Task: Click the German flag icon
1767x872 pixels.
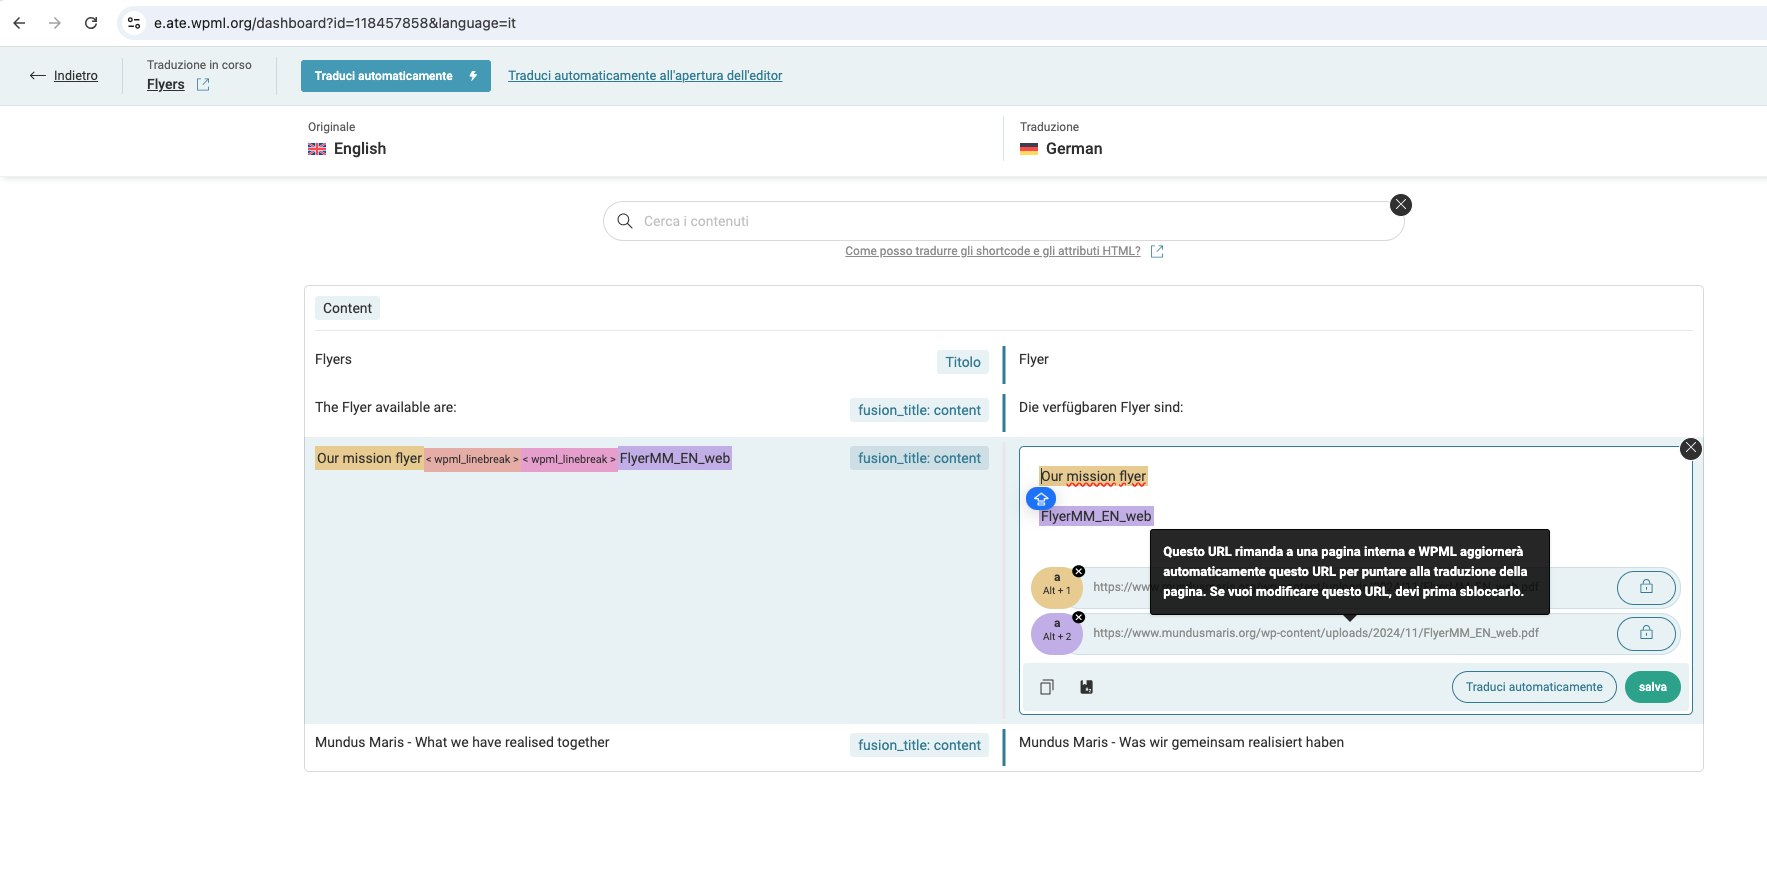Action: click(x=1029, y=149)
